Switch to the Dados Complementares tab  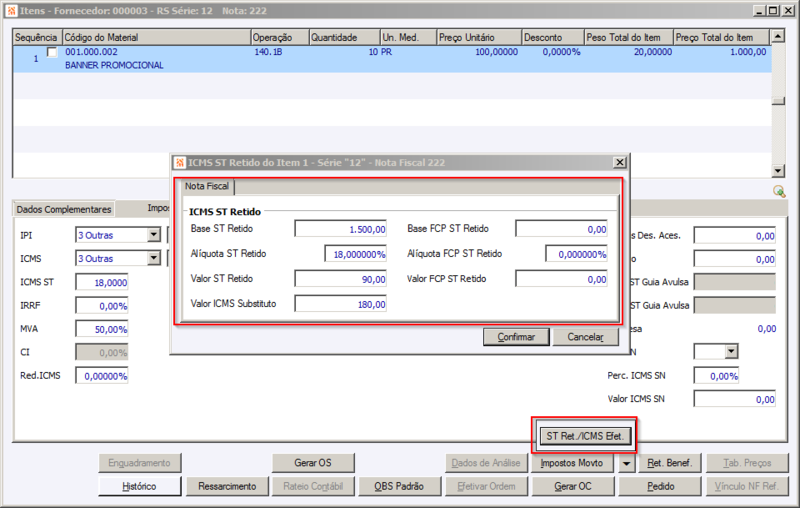click(64, 209)
